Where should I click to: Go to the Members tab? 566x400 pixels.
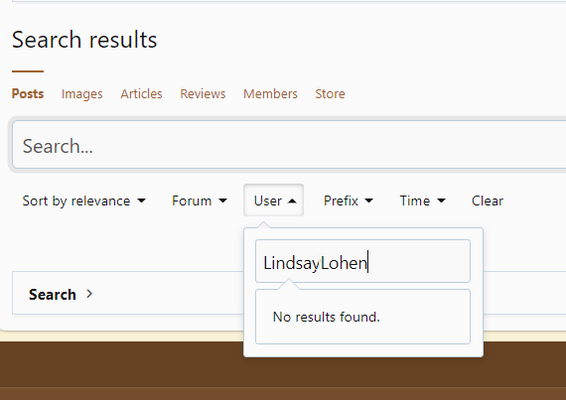pyautogui.click(x=270, y=94)
